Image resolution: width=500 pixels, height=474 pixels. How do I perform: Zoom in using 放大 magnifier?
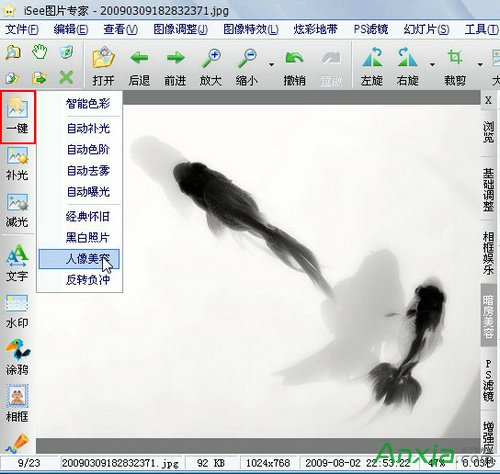click(211, 58)
